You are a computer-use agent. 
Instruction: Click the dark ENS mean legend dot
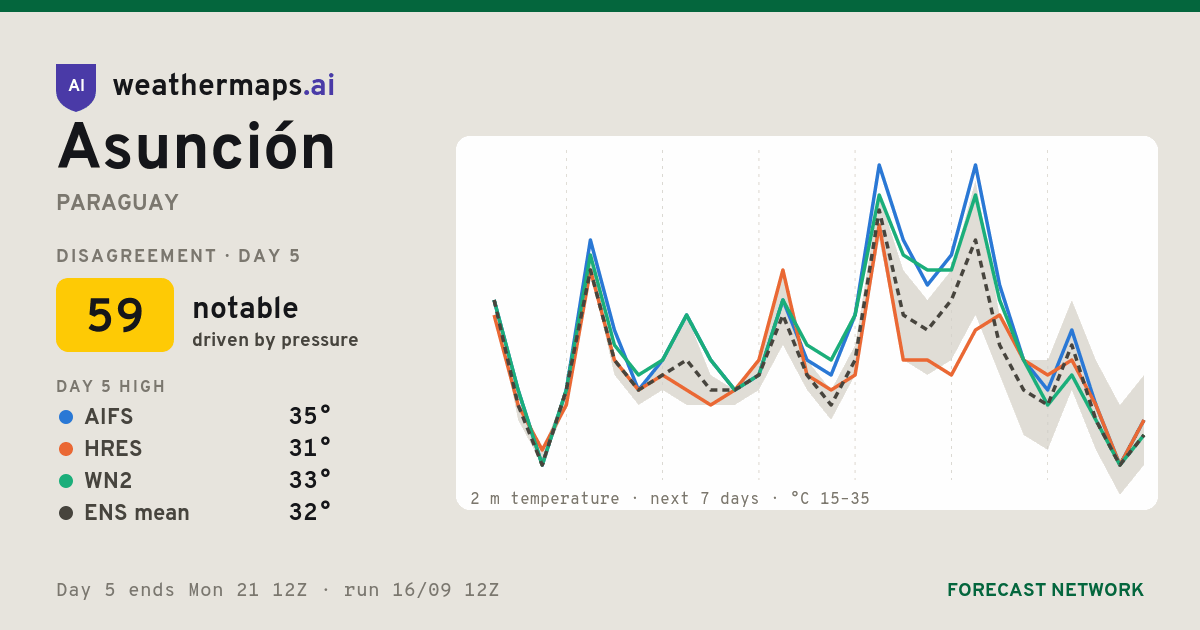(x=66, y=513)
